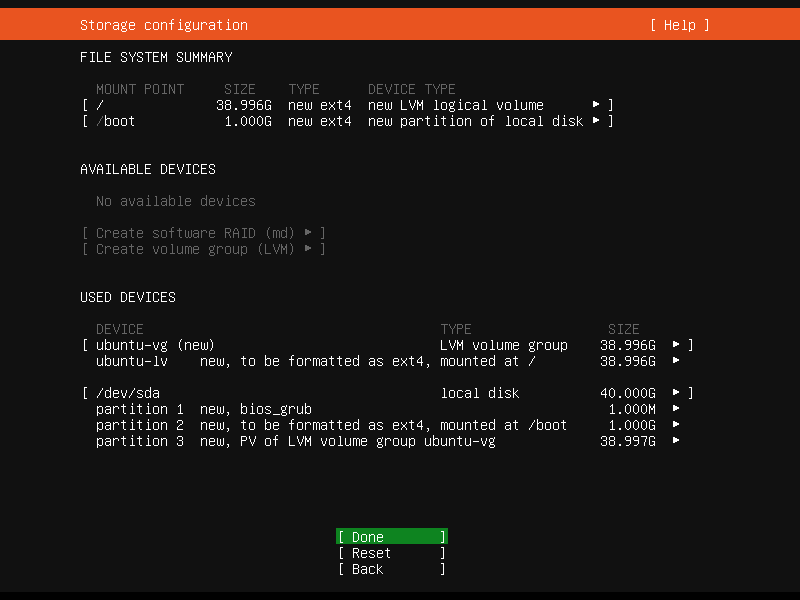The width and height of the screenshot is (800, 600).
Task: Click the arrow next to partition 2 /boot
Action: (x=676, y=424)
